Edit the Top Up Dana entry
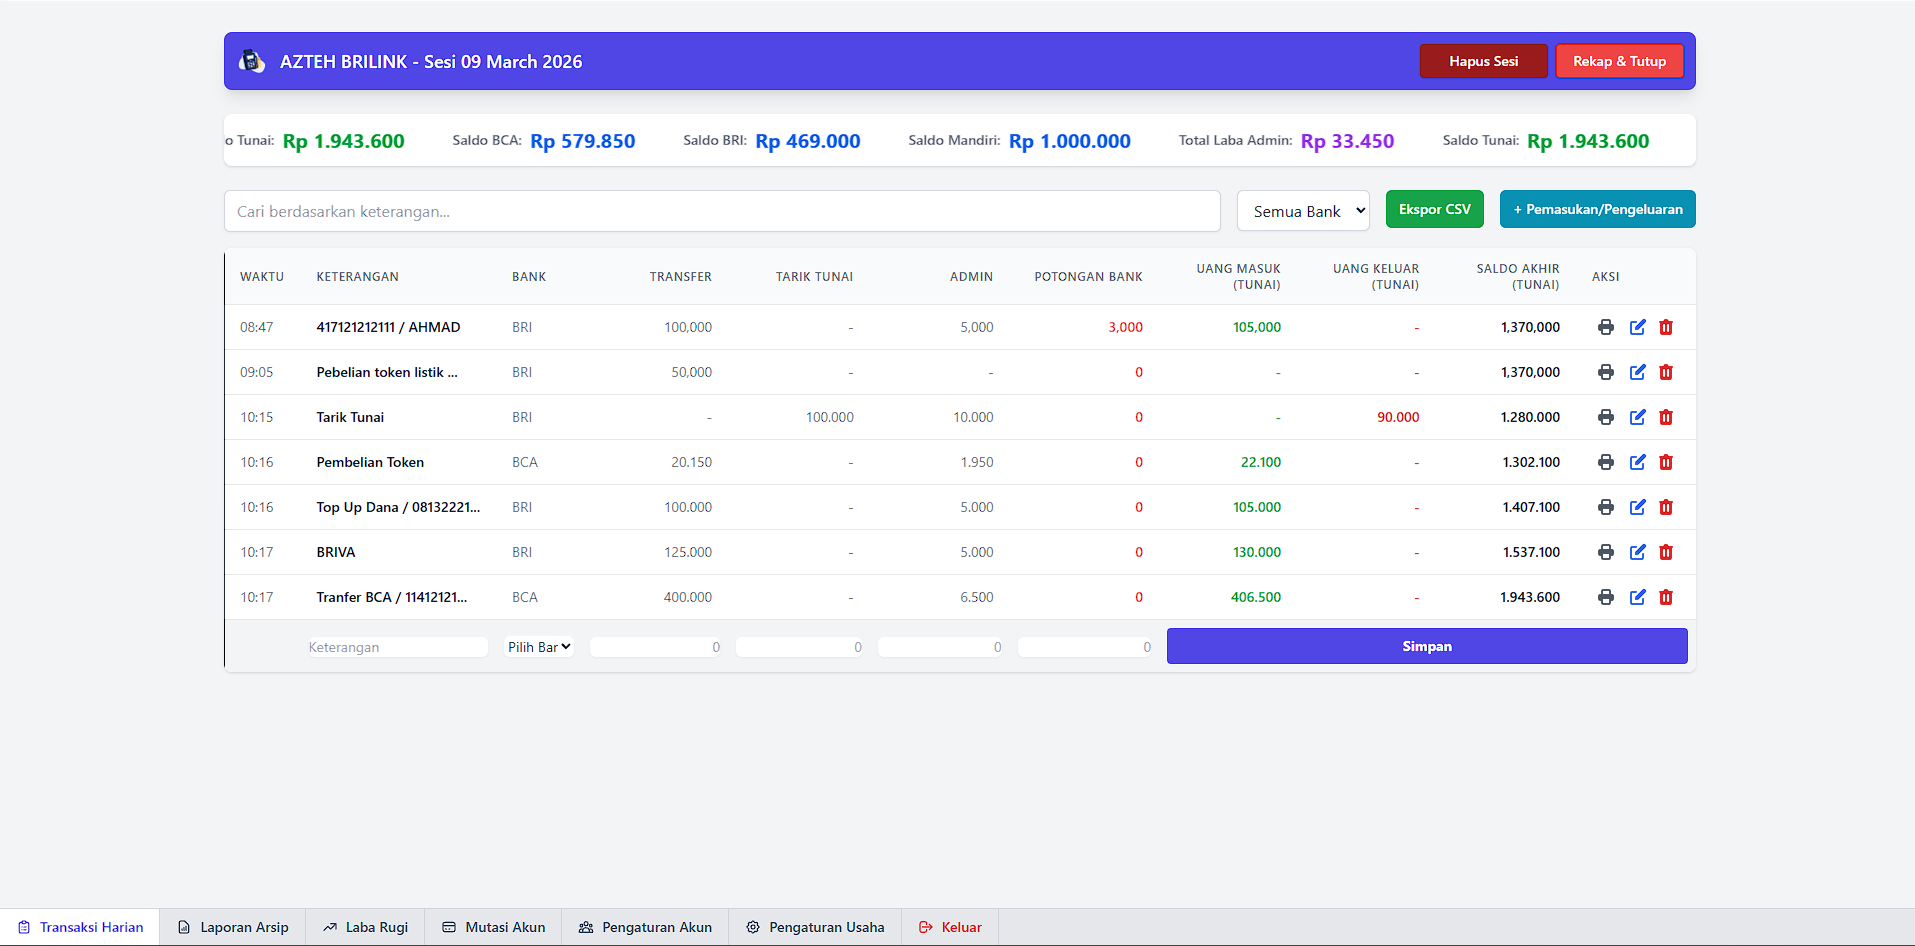Image resolution: width=1915 pixels, height=946 pixels. 1637,507
